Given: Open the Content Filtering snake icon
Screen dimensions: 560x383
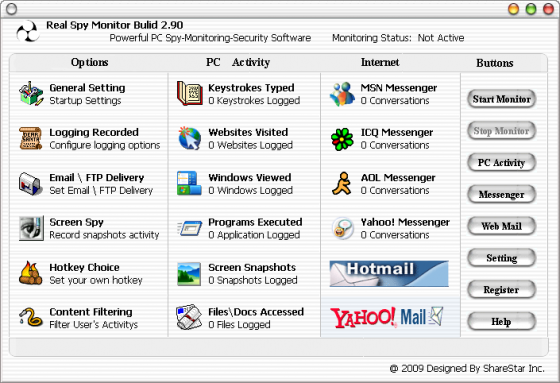Looking at the screenshot, I should (x=31, y=317).
